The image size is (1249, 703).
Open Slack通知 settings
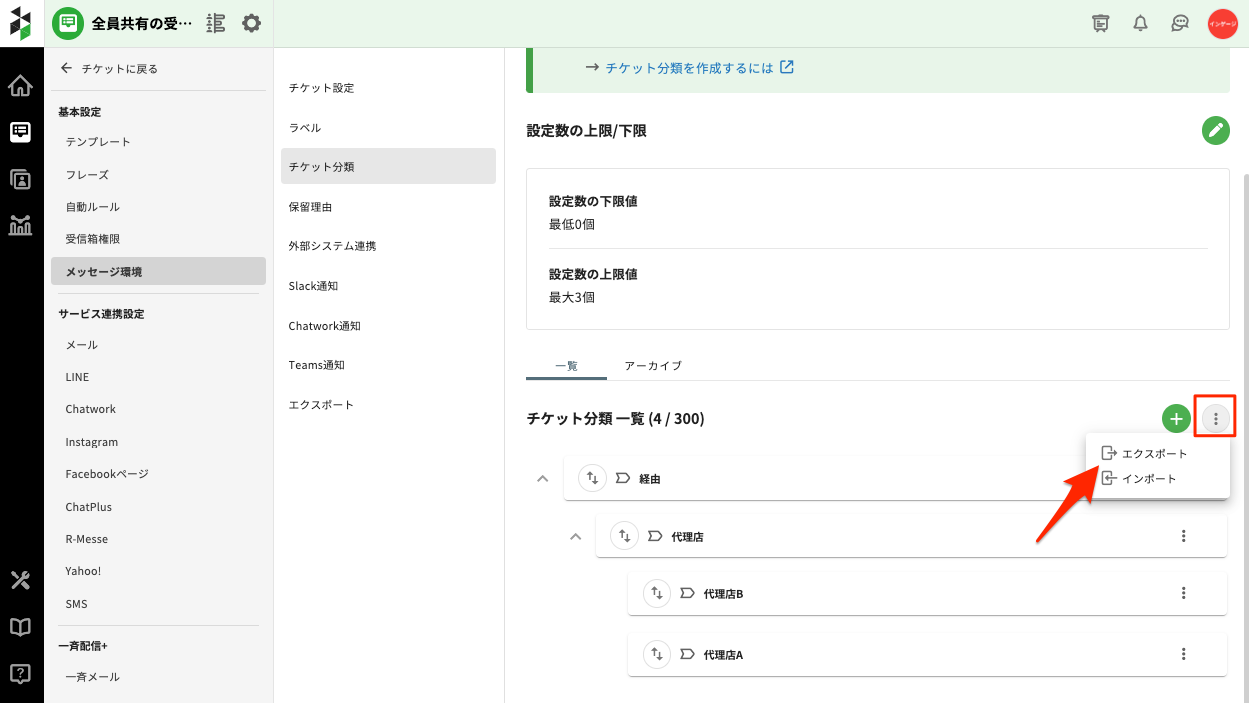pos(313,286)
